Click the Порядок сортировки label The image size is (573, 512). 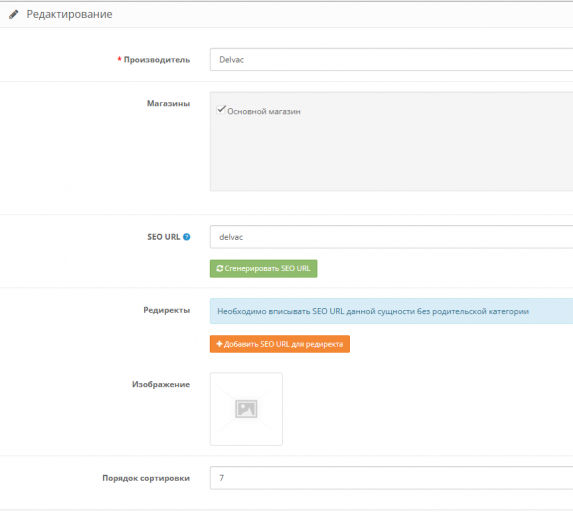coord(146,478)
